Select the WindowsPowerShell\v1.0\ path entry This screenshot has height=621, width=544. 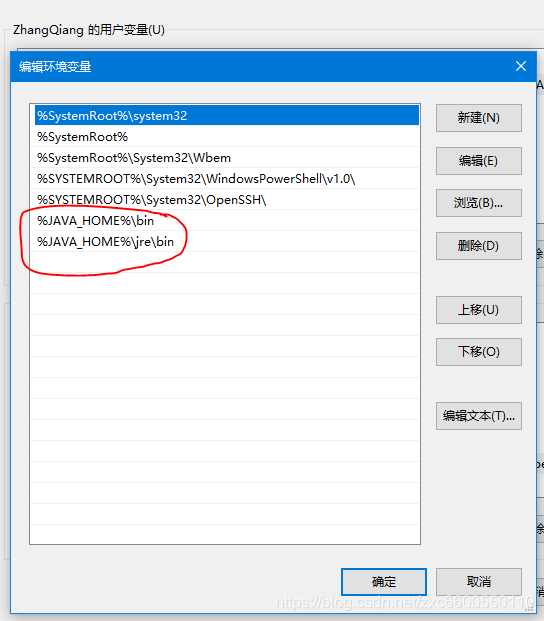coord(225,179)
